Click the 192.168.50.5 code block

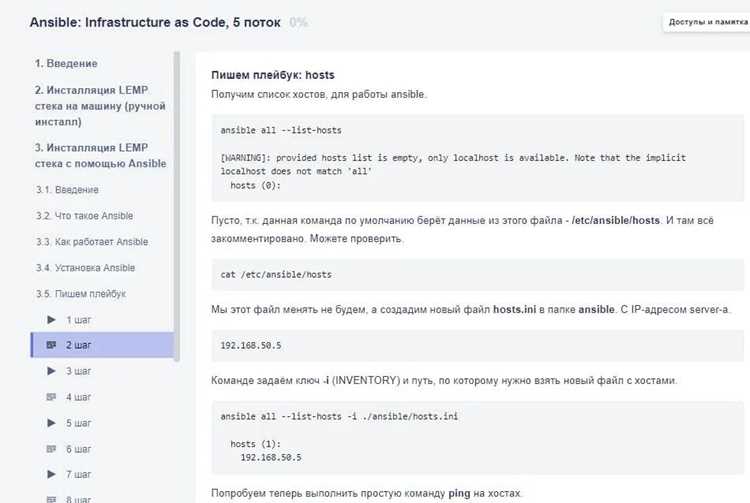click(x=477, y=345)
